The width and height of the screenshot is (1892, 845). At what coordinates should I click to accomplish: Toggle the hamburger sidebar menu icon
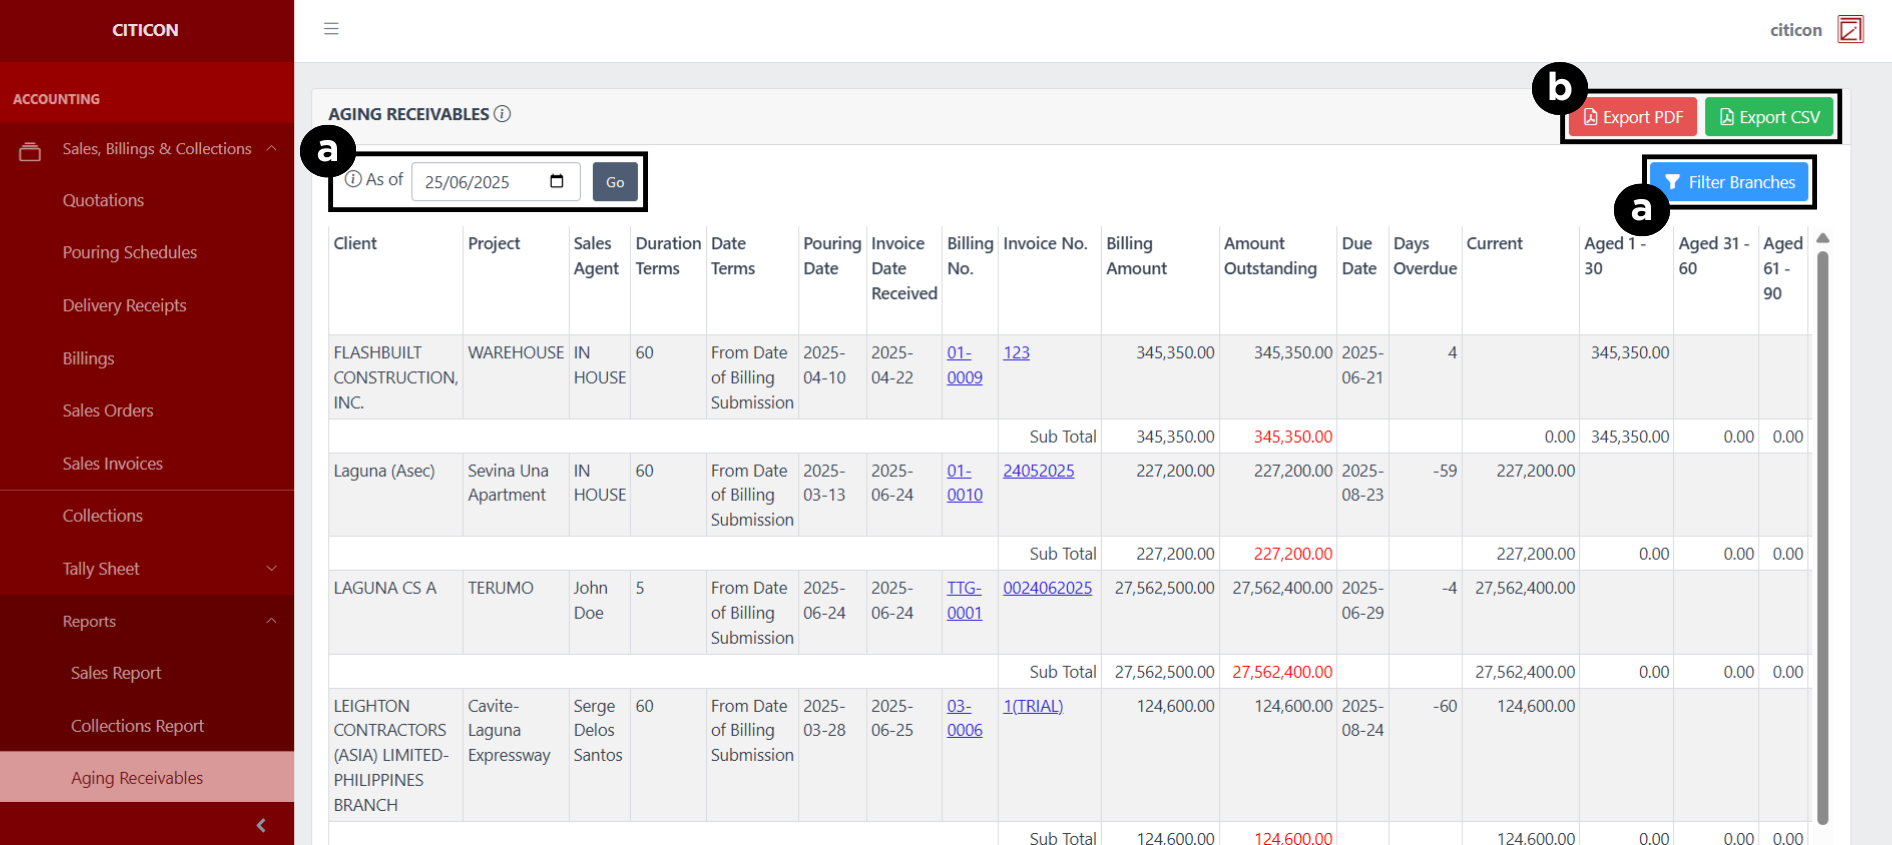tap(331, 29)
